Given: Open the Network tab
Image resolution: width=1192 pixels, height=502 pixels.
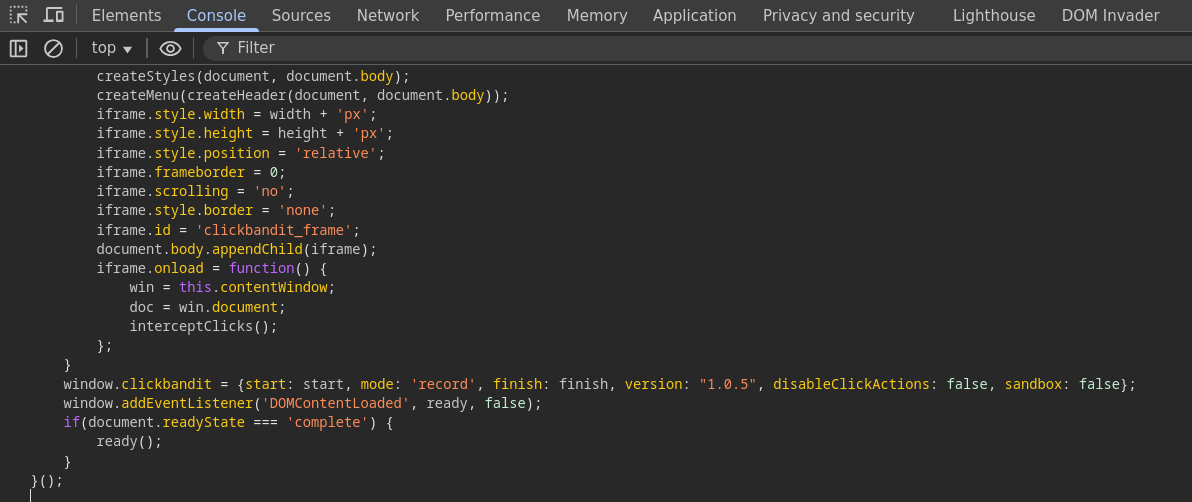Looking at the screenshot, I should 388,15.
